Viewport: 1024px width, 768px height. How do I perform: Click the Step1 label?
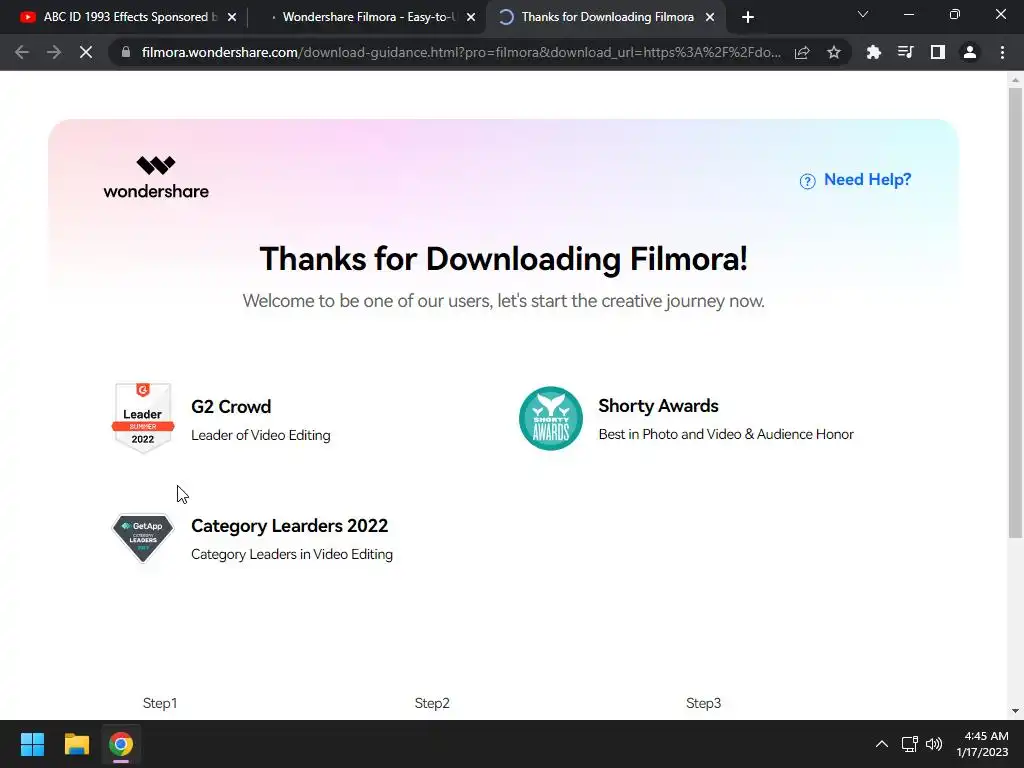point(160,703)
